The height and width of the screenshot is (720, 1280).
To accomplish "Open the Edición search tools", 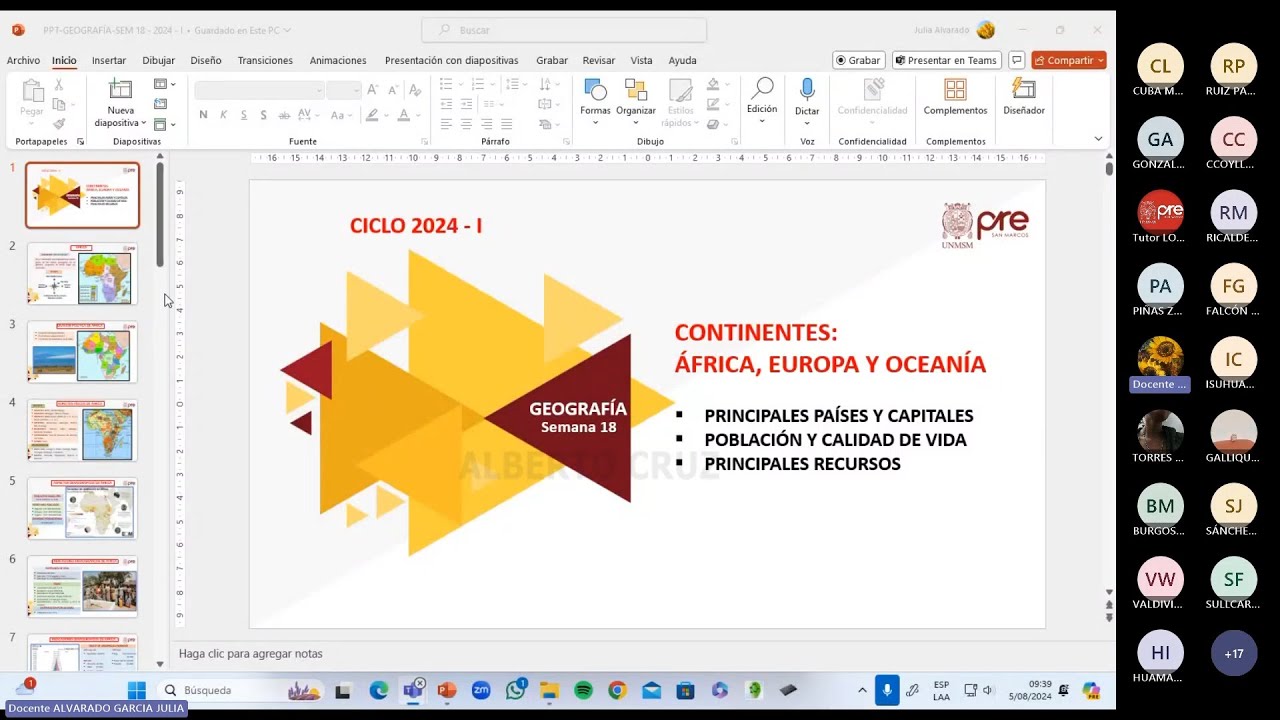I will 762,100.
